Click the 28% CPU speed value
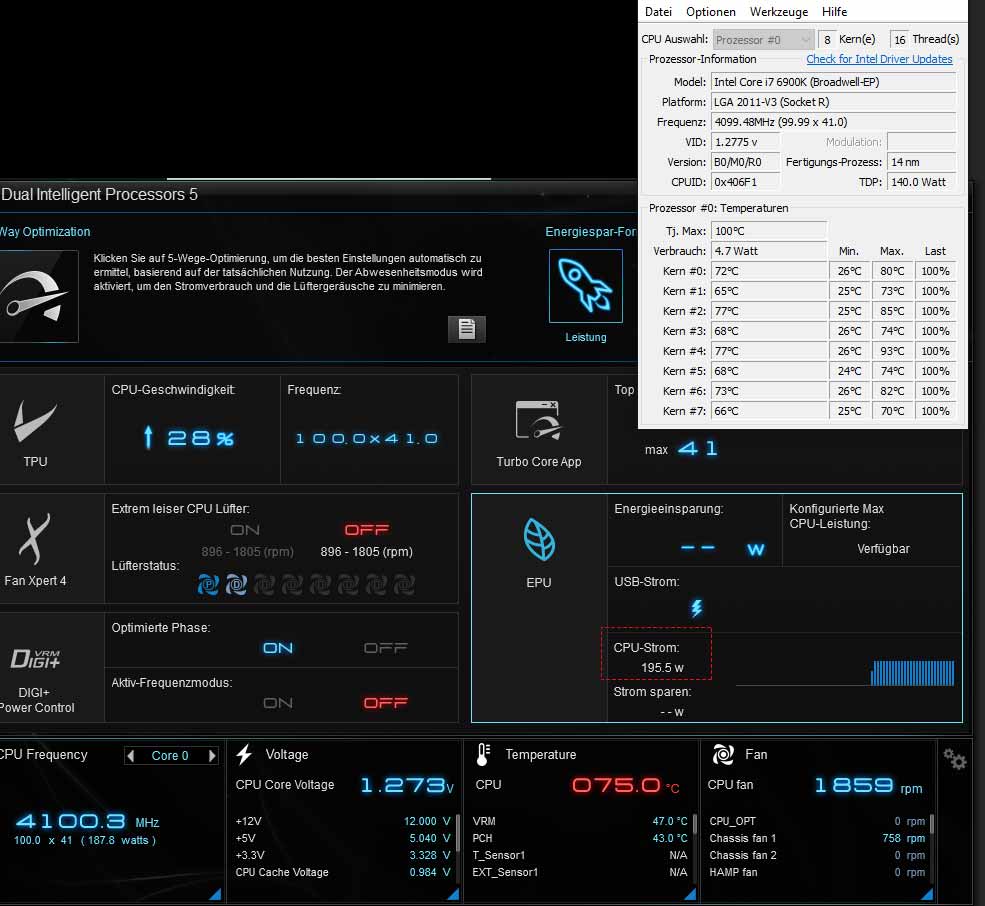This screenshot has height=906, width=985. [x=200, y=438]
